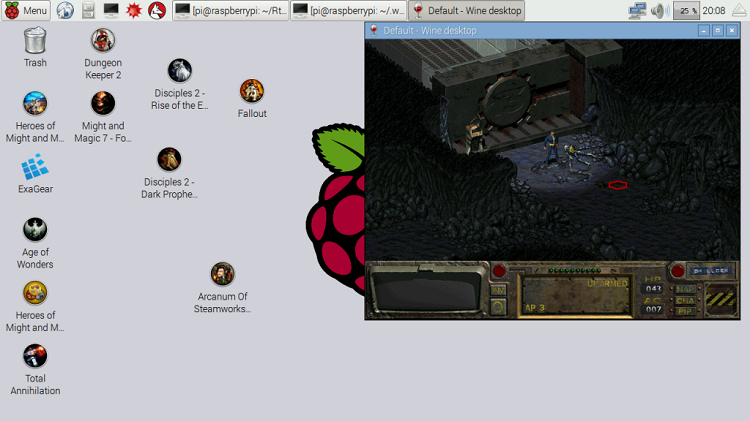Image resolution: width=750 pixels, height=421 pixels.
Task: Open the volume speaker tray icon
Action: (x=660, y=10)
